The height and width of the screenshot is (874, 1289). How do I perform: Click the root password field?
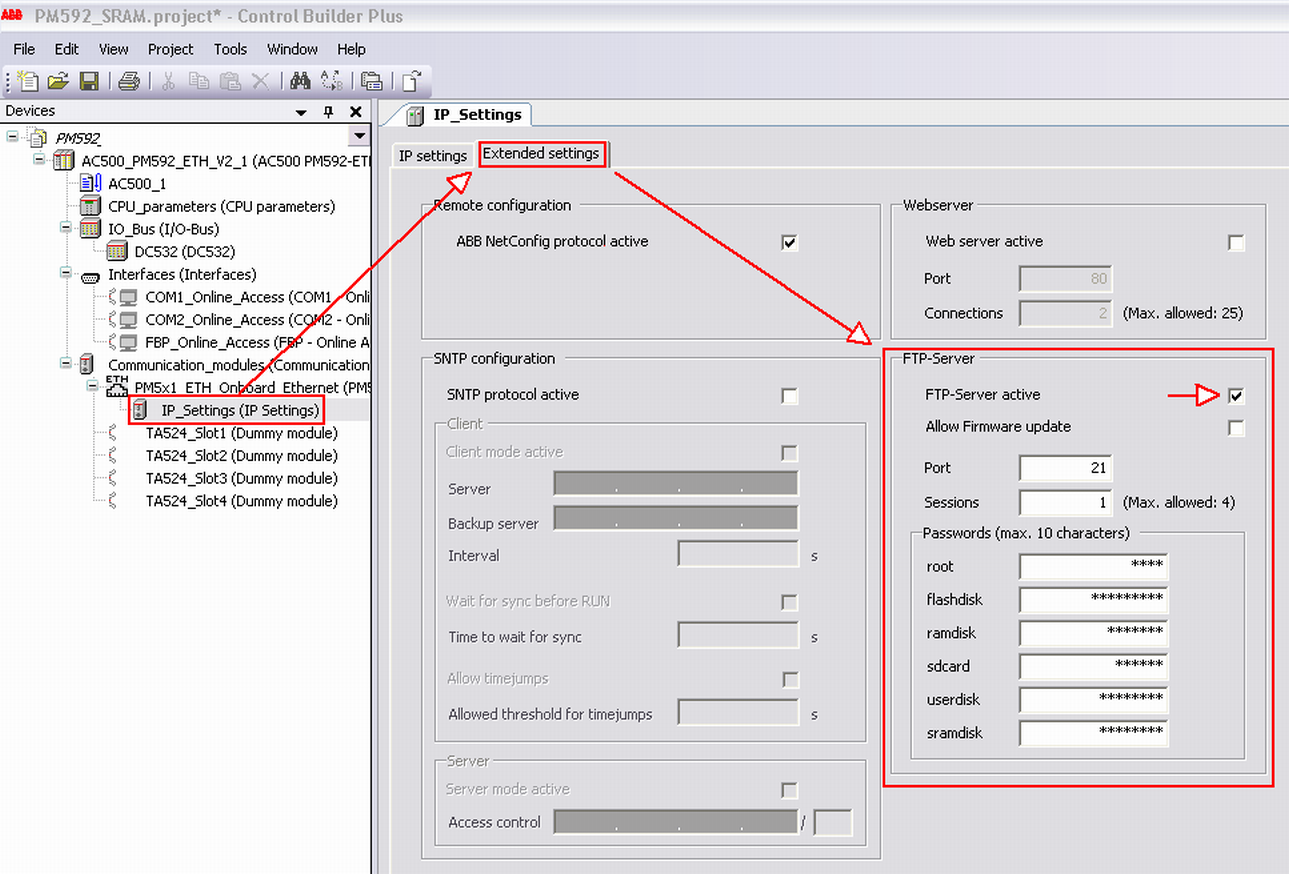click(1093, 567)
